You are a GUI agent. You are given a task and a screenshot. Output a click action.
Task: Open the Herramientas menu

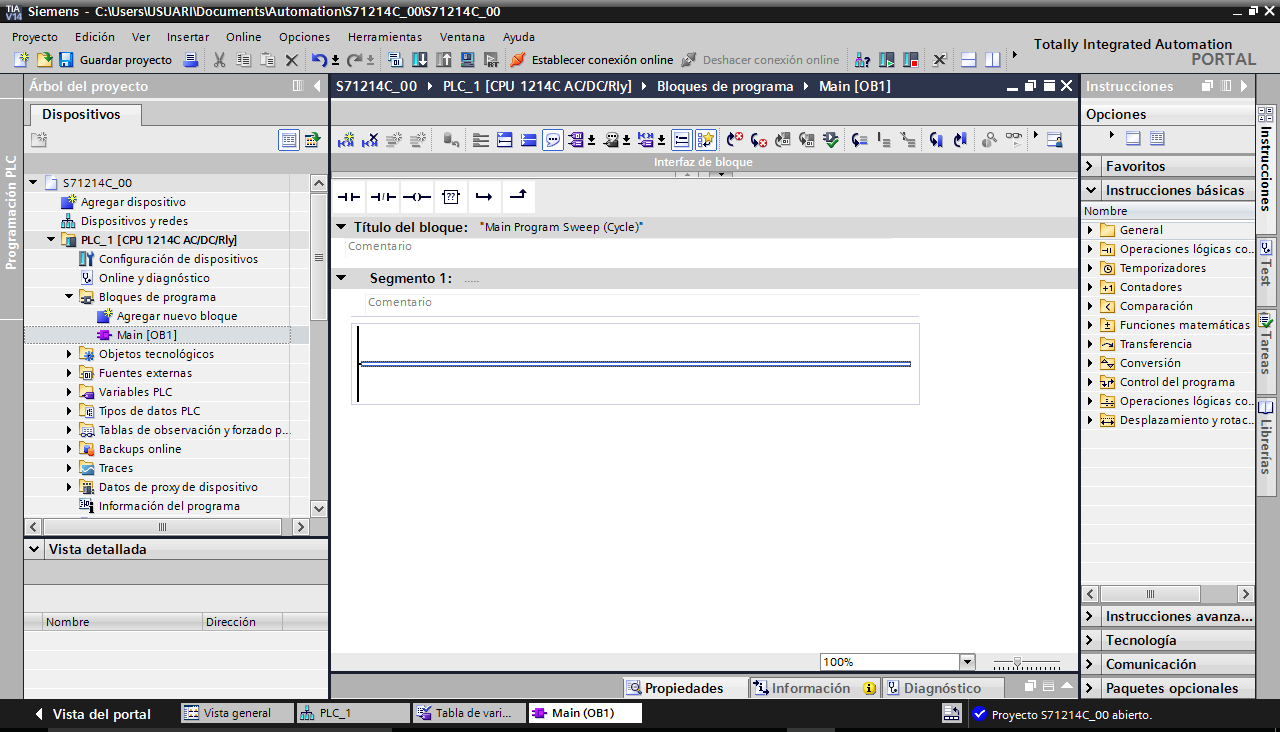[x=384, y=37]
